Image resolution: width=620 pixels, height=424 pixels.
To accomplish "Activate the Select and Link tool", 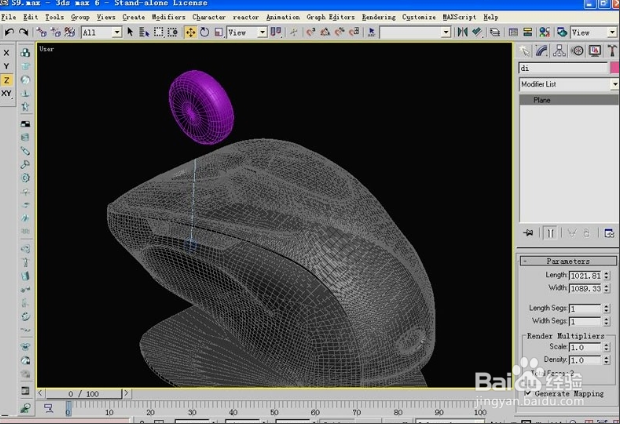I will point(42,32).
